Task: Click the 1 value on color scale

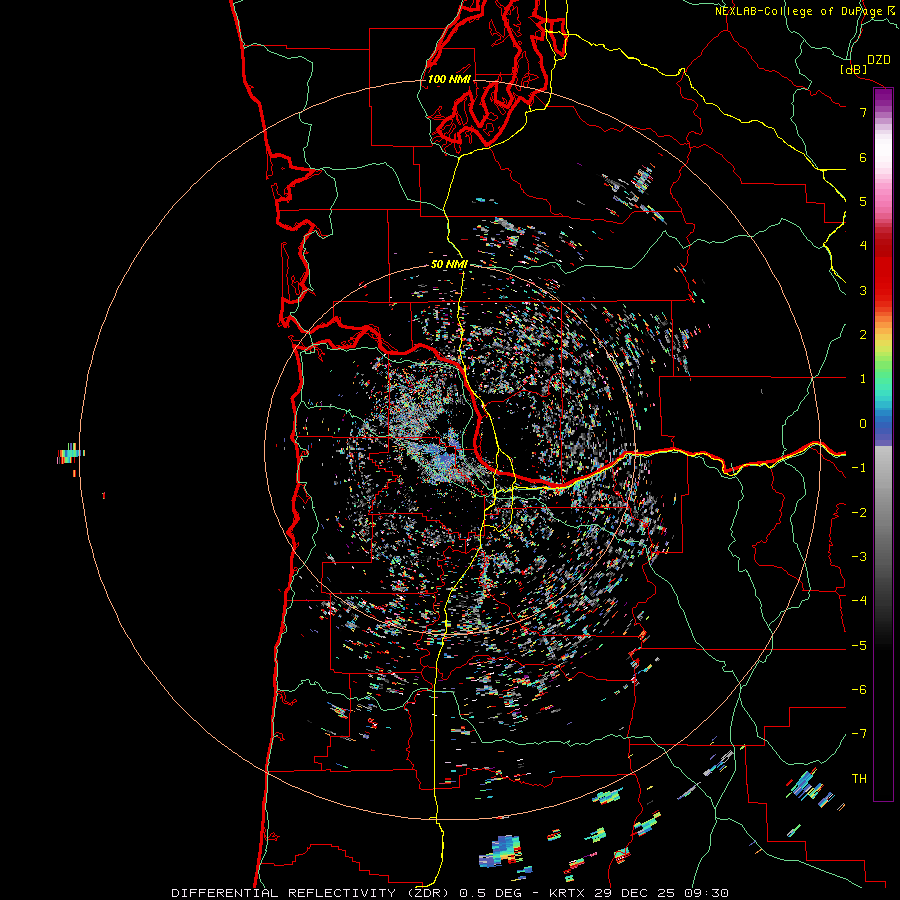Action: tap(863, 379)
